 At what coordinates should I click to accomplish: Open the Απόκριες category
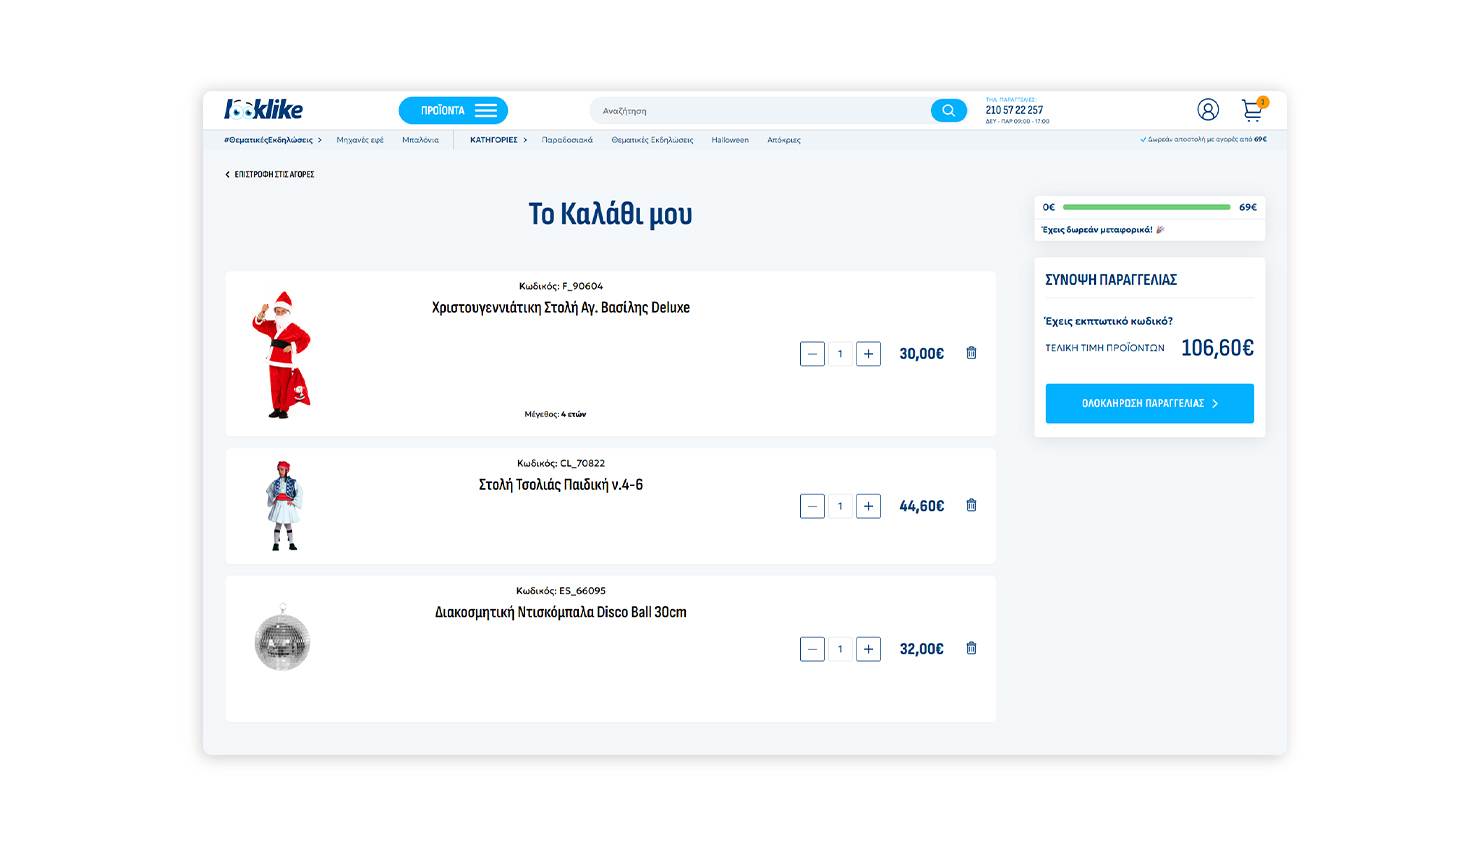click(x=783, y=140)
